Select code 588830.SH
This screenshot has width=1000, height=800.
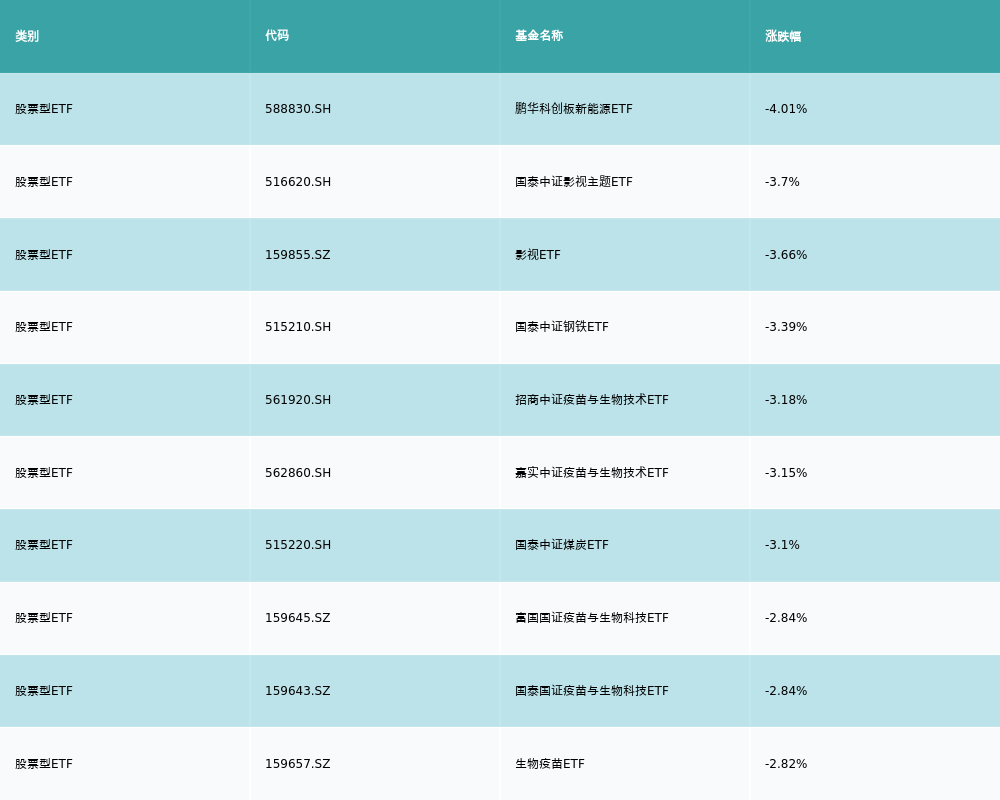tap(298, 109)
